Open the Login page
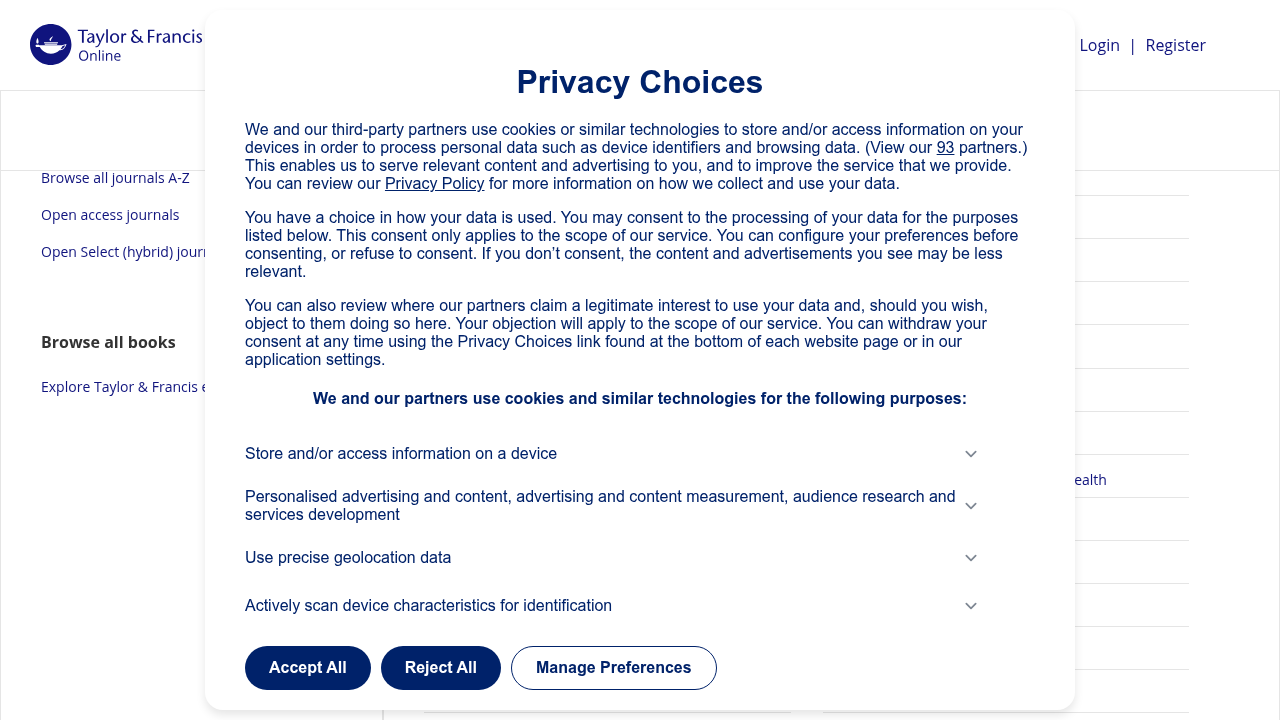1280x720 pixels. tap(1099, 45)
